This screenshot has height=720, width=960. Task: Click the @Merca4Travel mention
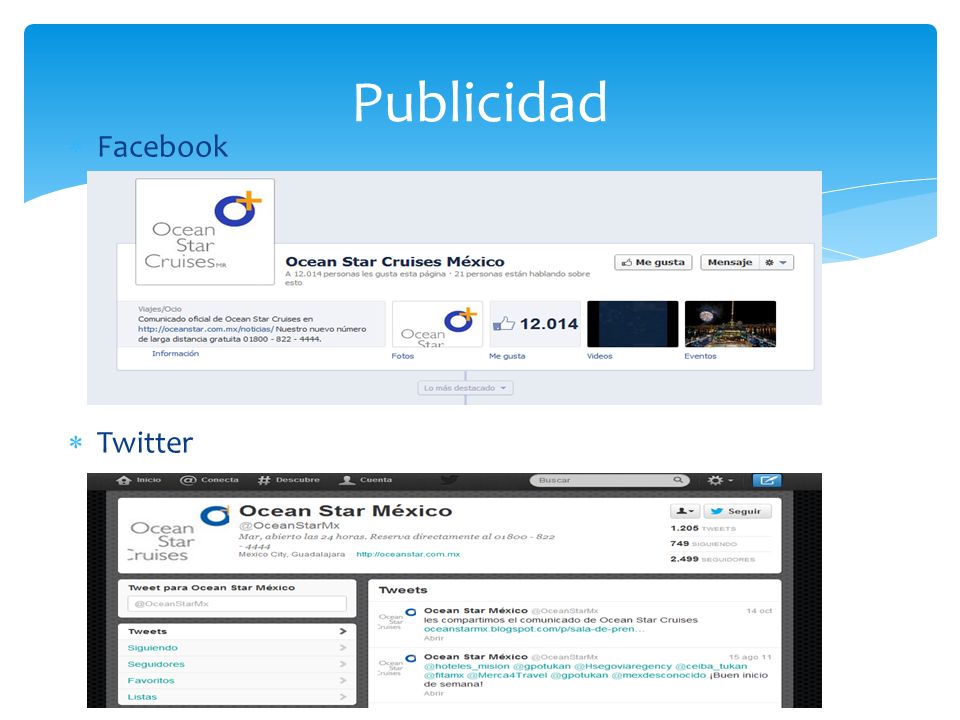point(507,675)
